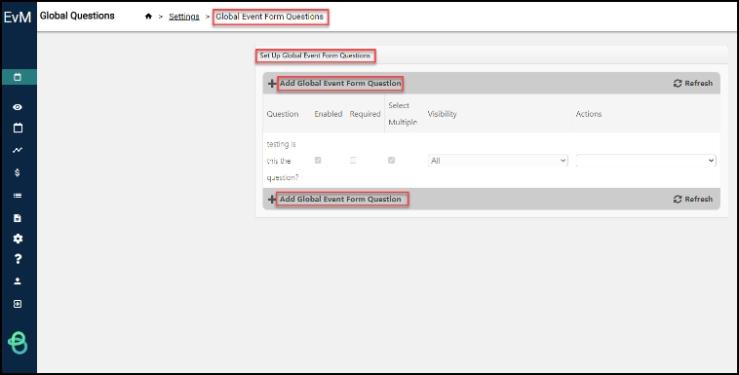Click the 'testing is this the question?' cell
This screenshot has width=739, height=375.
pos(282,161)
